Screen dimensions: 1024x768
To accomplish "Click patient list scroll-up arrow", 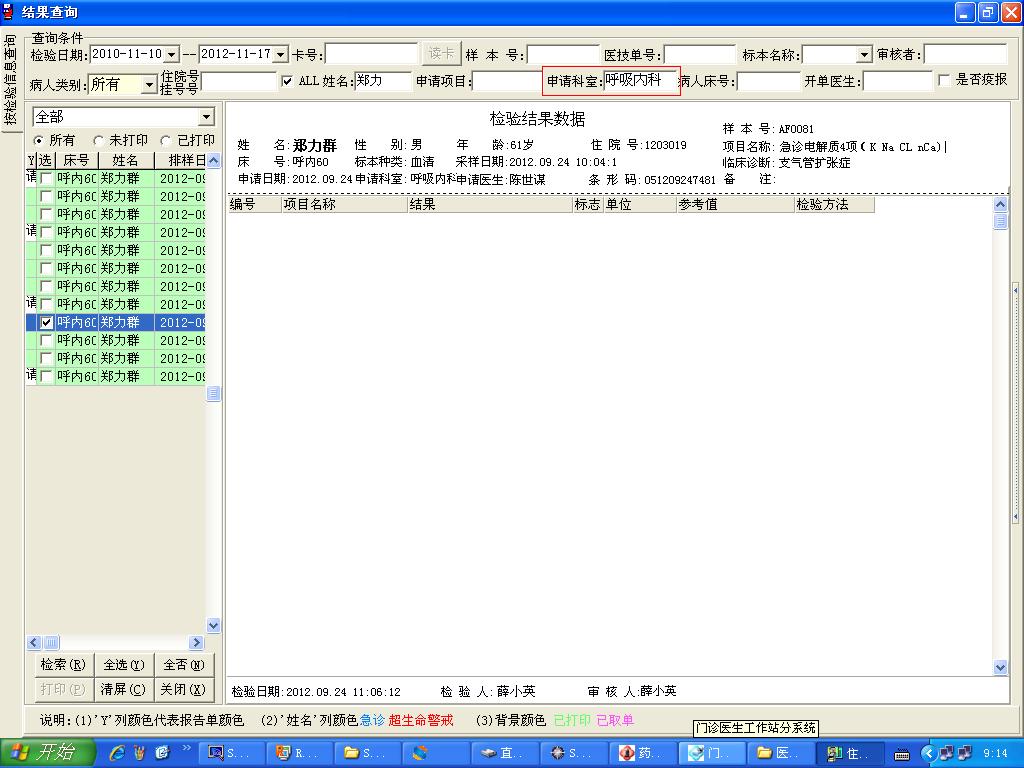I will (x=214, y=161).
